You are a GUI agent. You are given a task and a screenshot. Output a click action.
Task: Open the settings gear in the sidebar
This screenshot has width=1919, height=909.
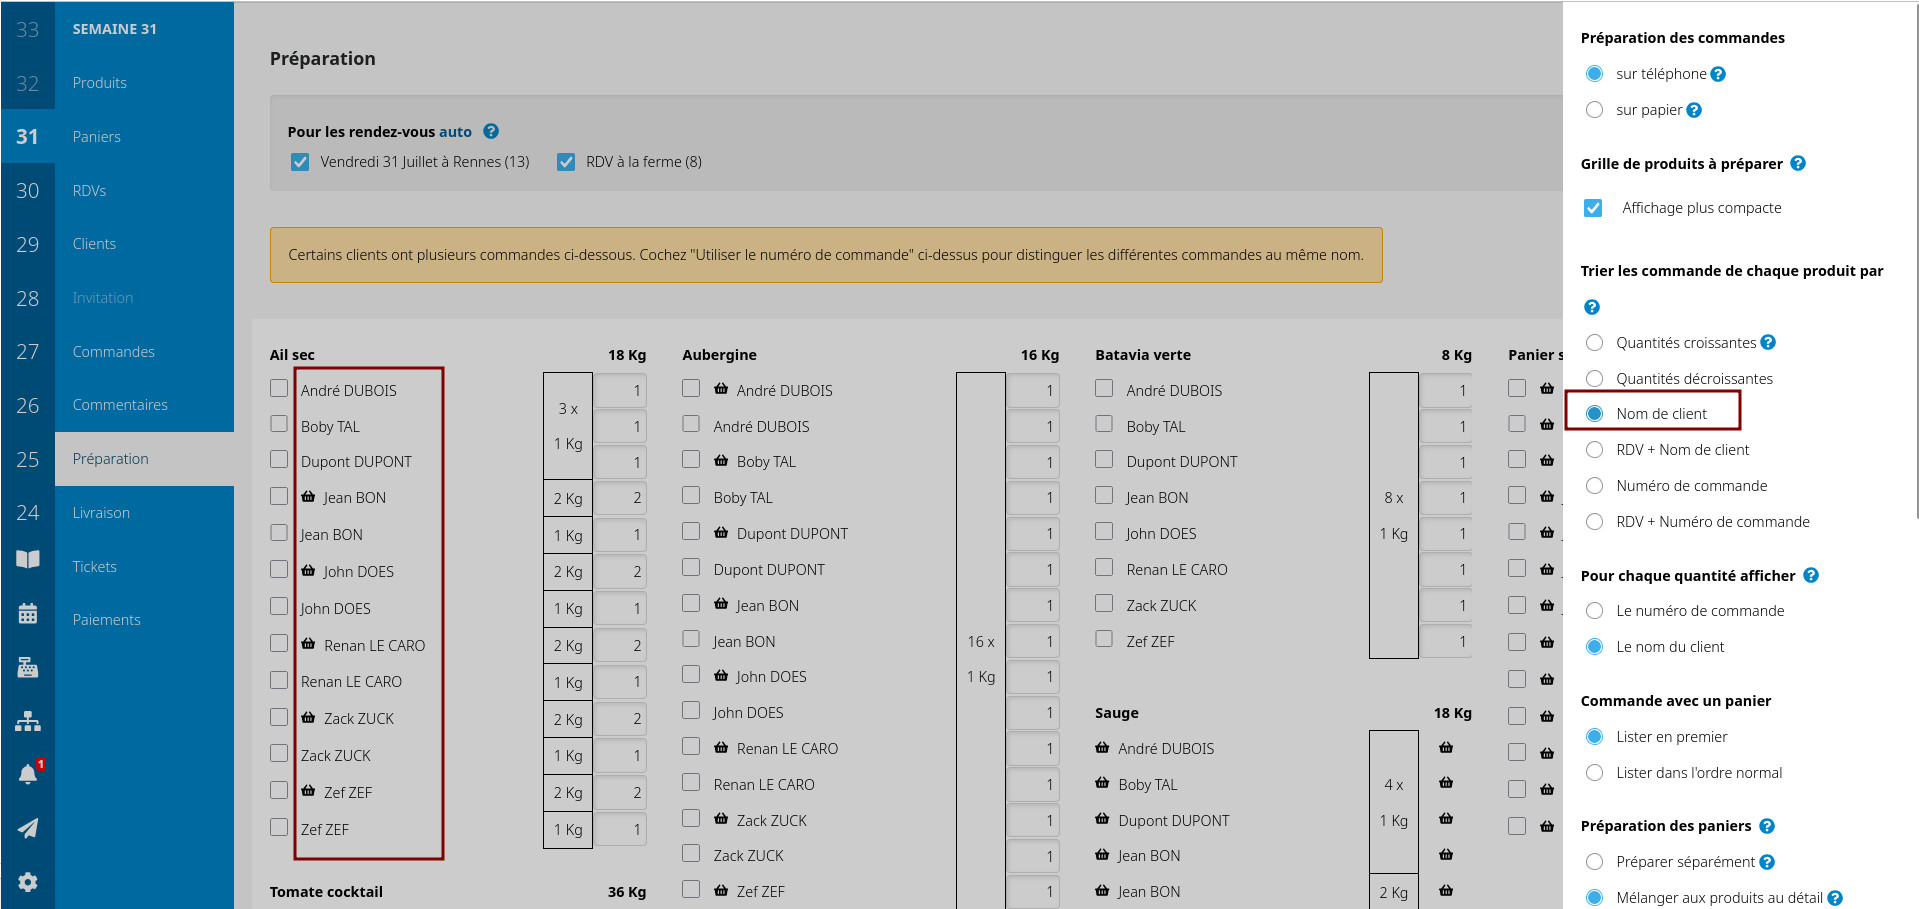point(28,882)
